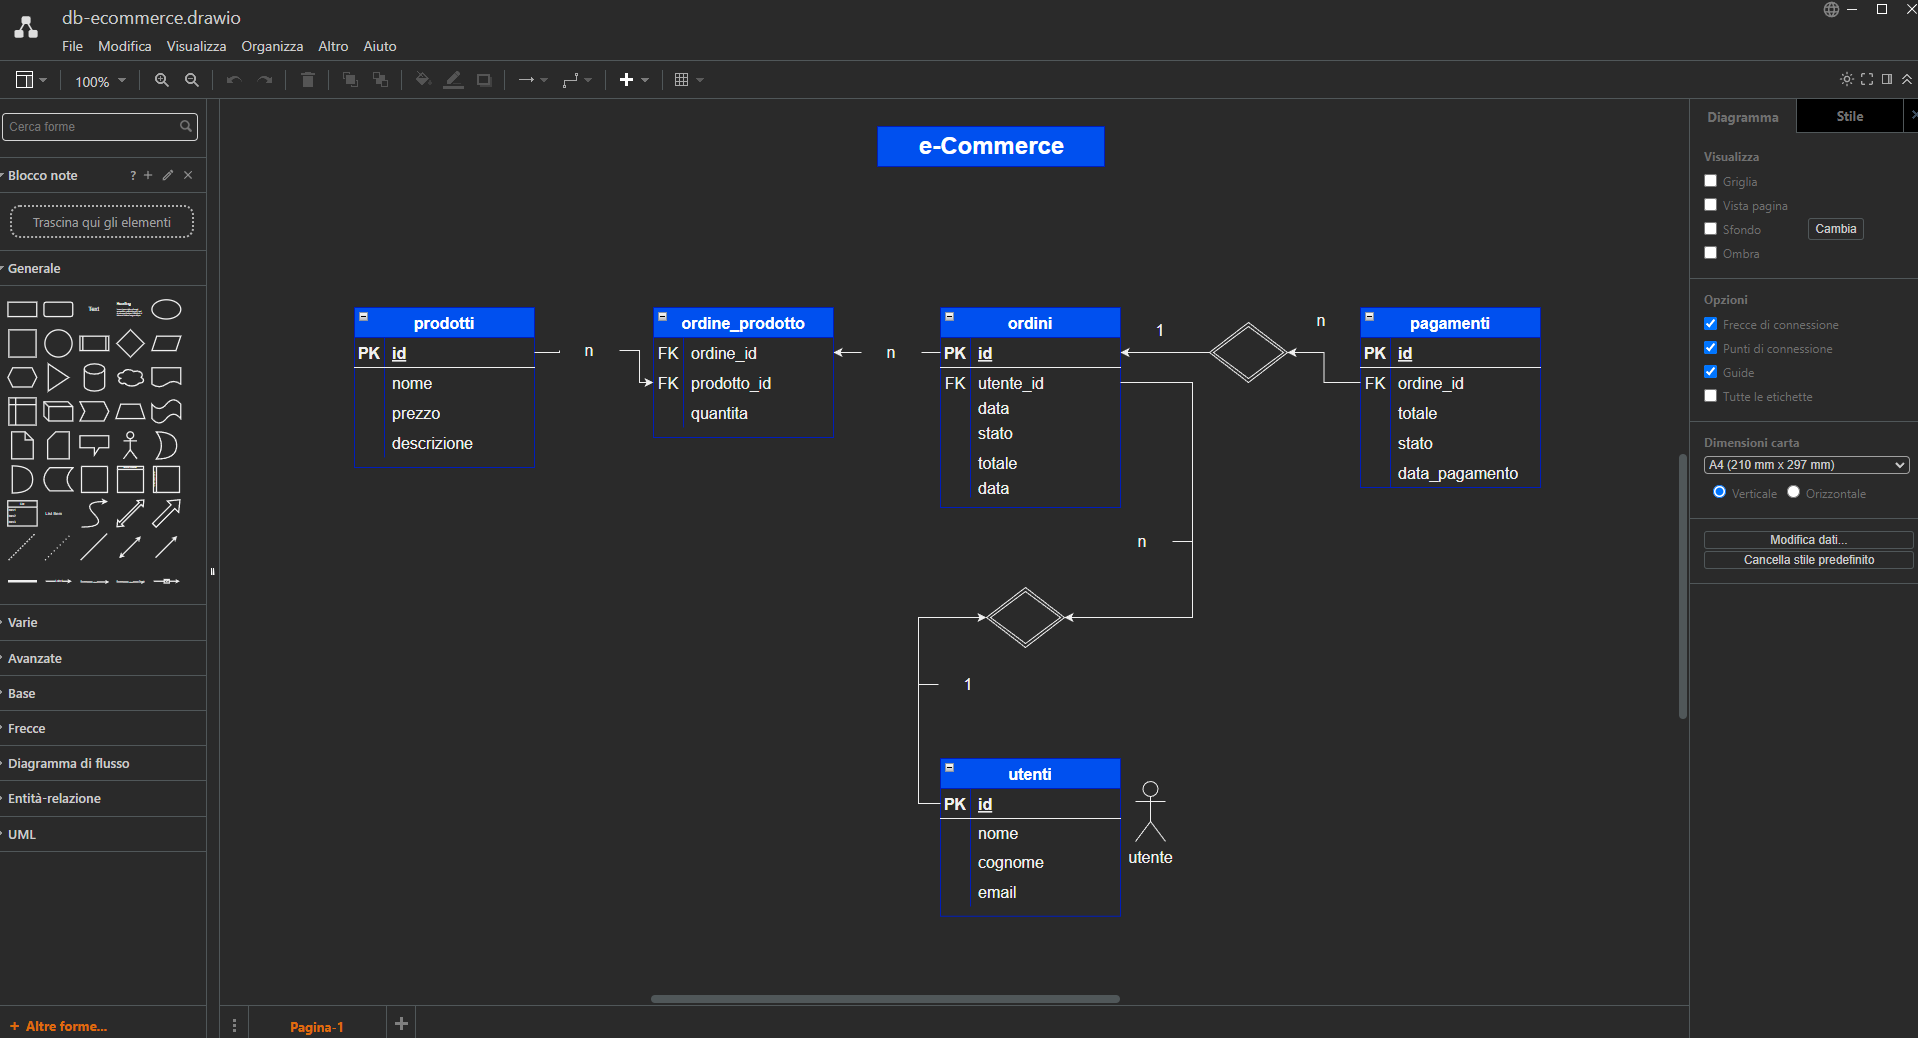Enable the Vista pagina checkbox
Viewport: 1918px width, 1038px height.
[1710, 205]
